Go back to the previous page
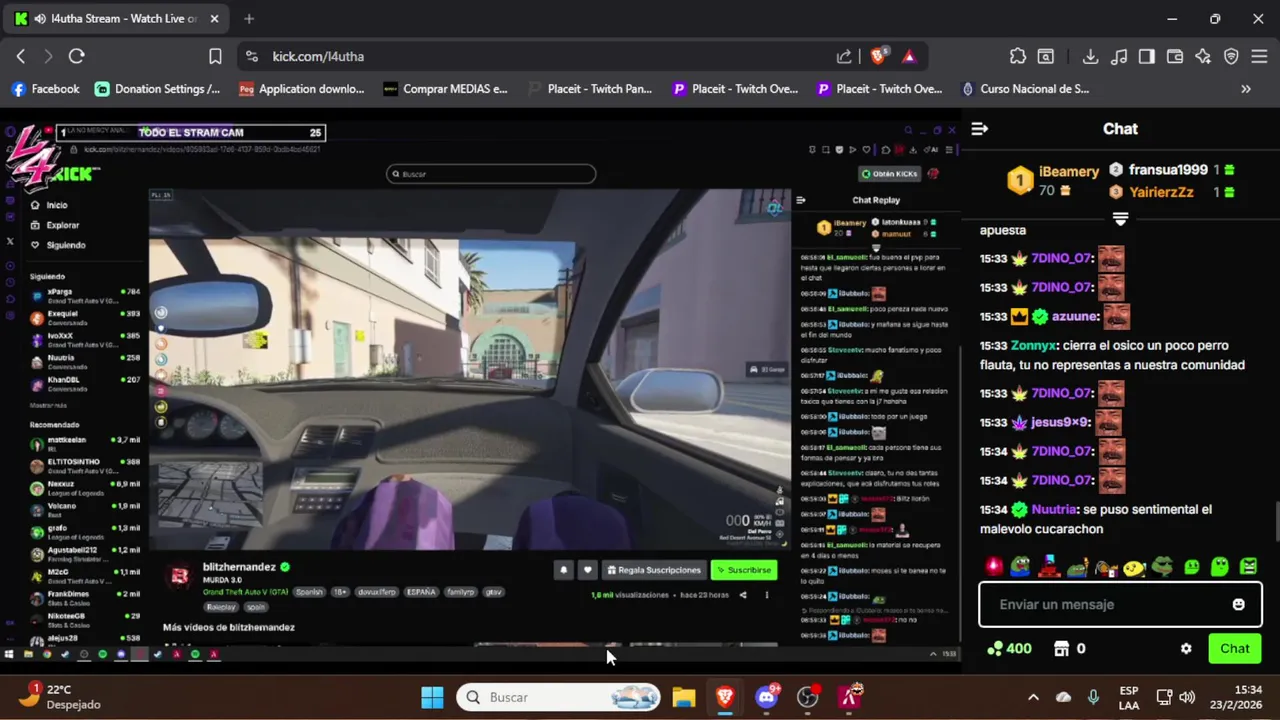Screen dimensions: 1280x720 (21, 57)
